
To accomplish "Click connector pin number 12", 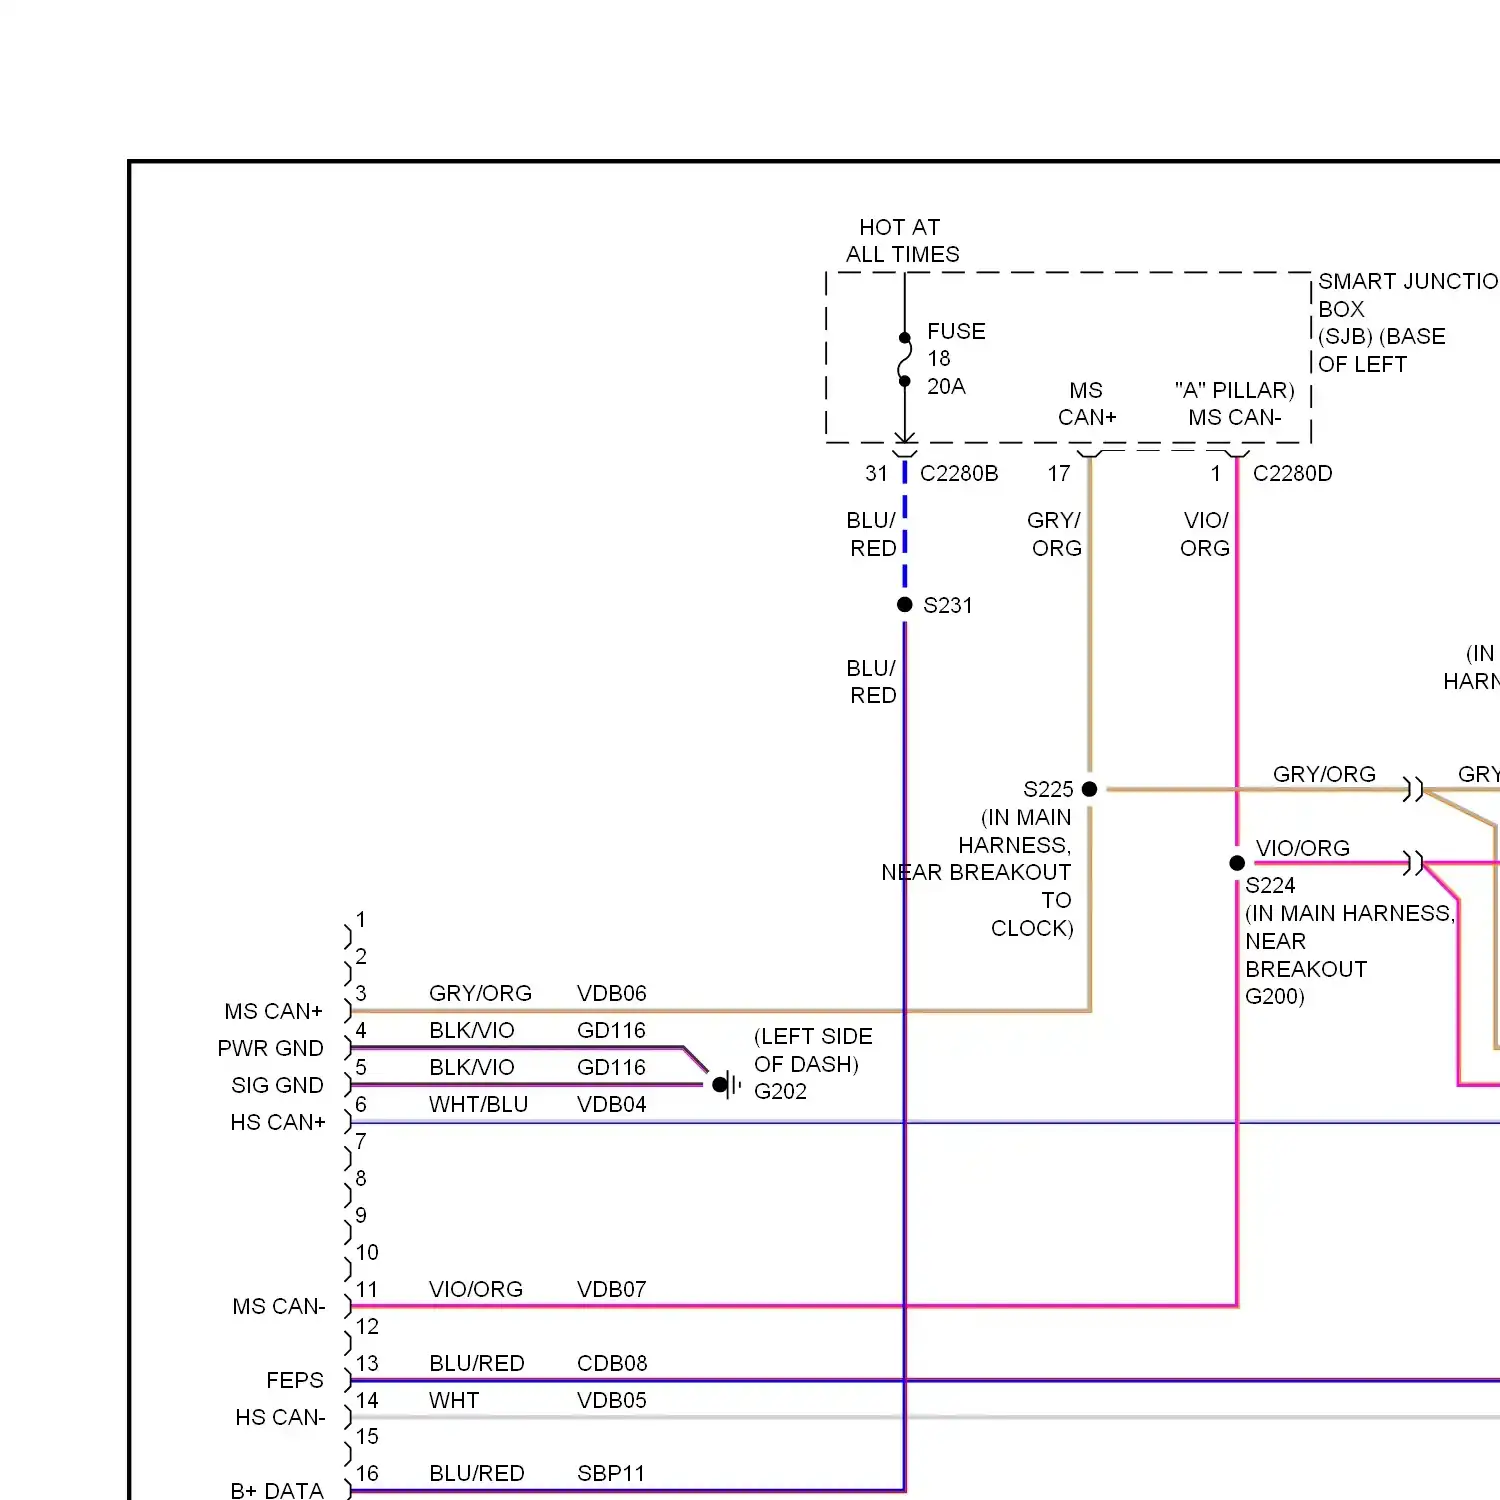I will pos(367,1326).
